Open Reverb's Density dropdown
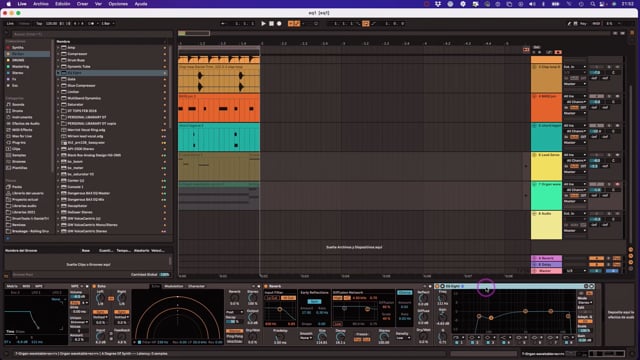640x360 pixels. (x=403, y=338)
